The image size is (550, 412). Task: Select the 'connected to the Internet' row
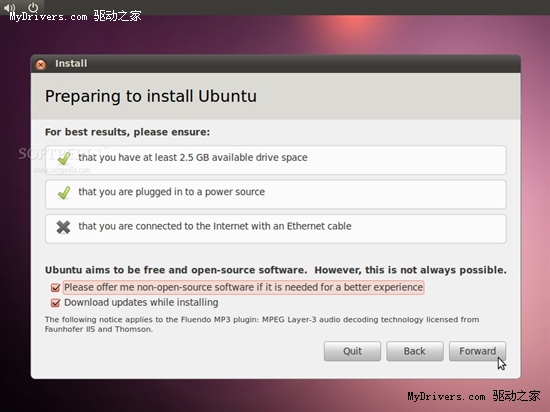tap(276, 229)
